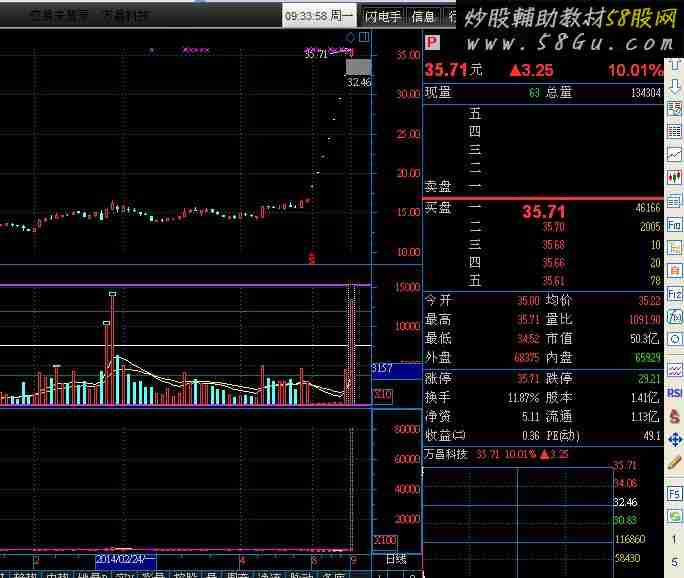684x578 pixels.
Task: Click the F10 company info icon
Action: (x=675, y=225)
